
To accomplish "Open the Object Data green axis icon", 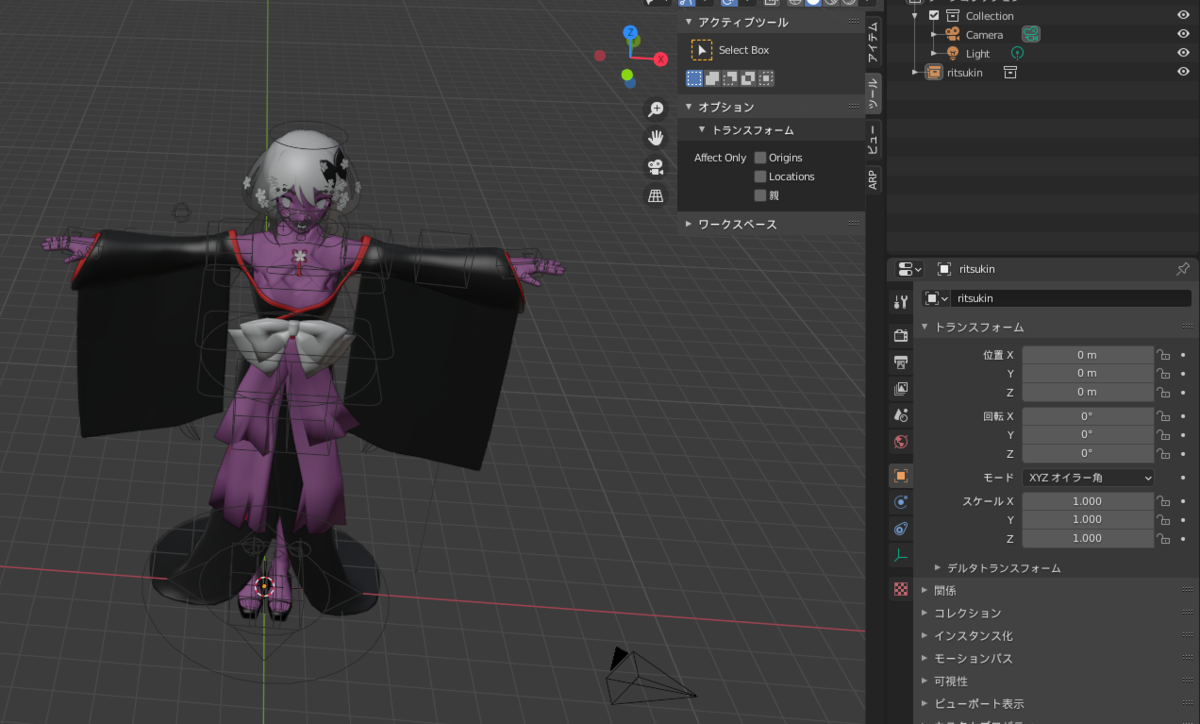I will [x=901, y=554].
